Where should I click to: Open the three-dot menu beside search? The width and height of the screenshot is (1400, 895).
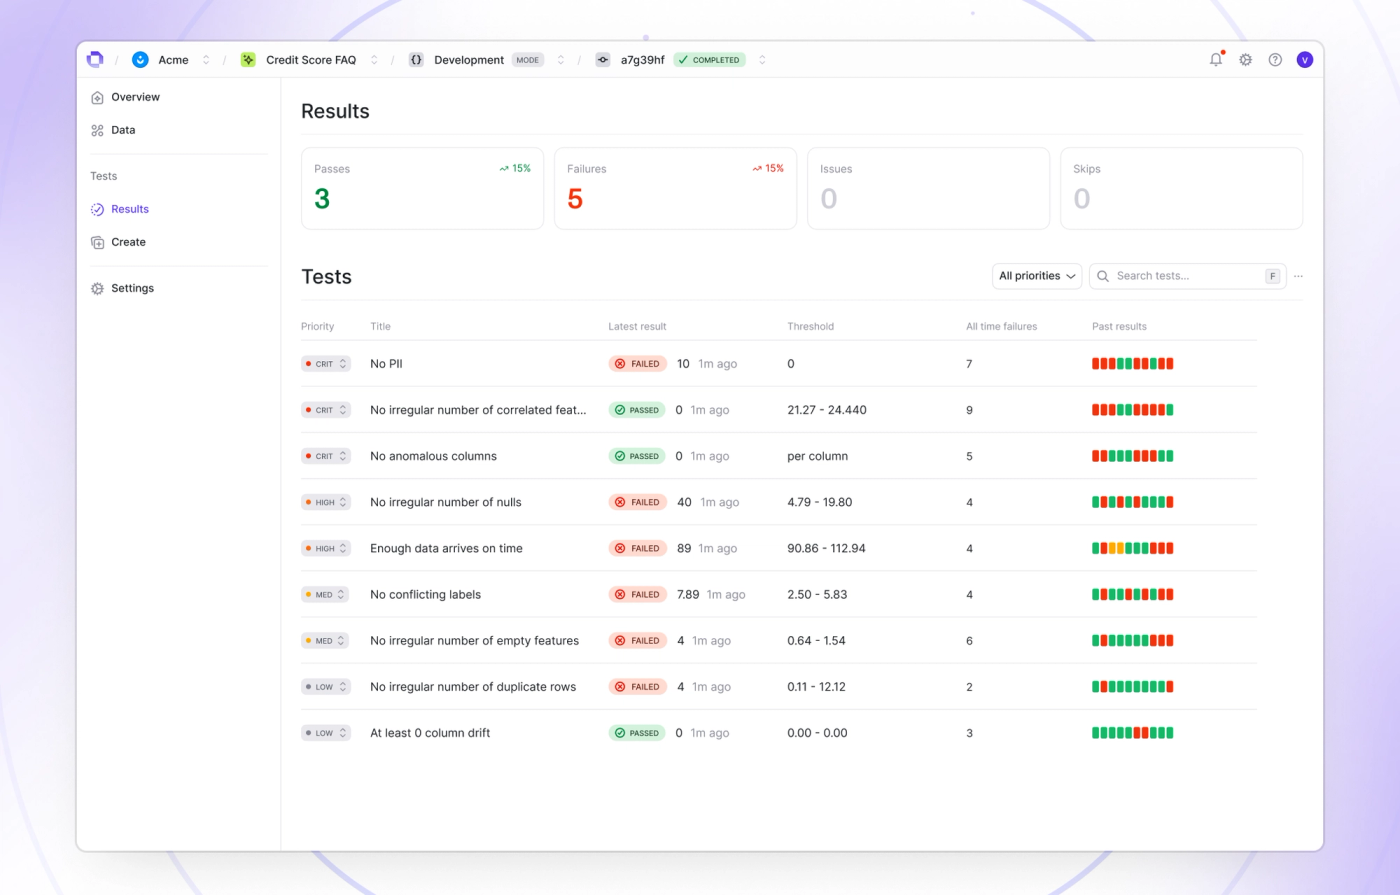(1298, 276)
